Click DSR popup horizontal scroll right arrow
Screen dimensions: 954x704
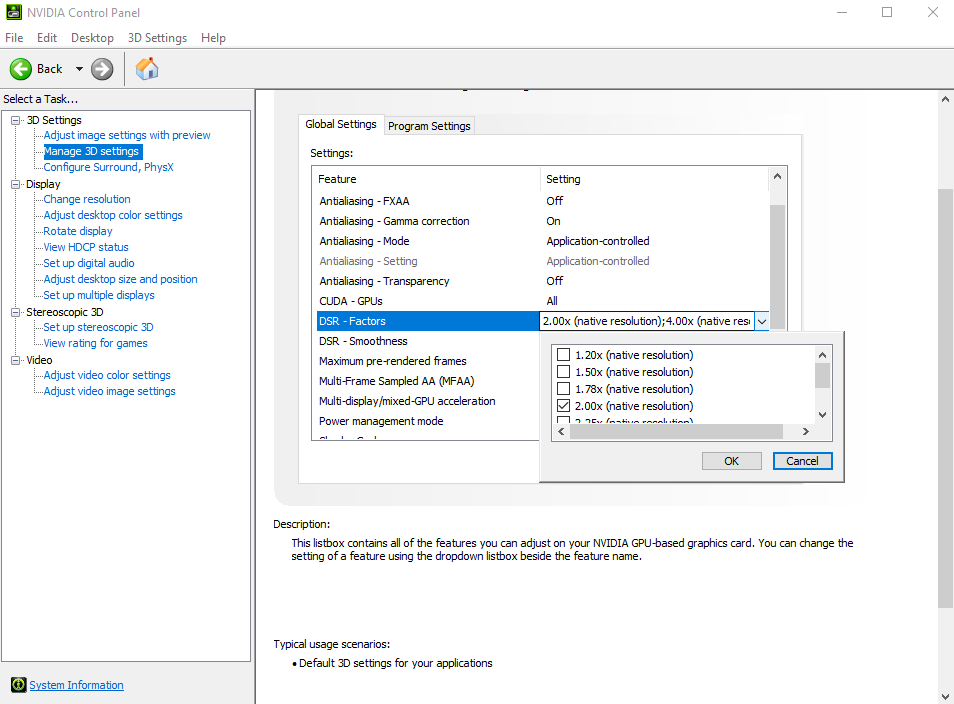tap(806, 431)
